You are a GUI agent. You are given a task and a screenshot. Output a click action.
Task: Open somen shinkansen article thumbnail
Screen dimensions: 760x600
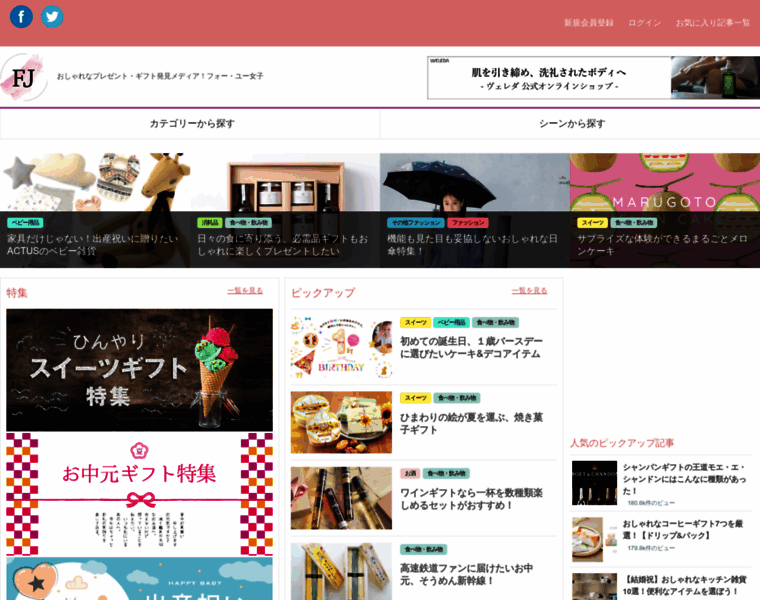coord(341,571)
